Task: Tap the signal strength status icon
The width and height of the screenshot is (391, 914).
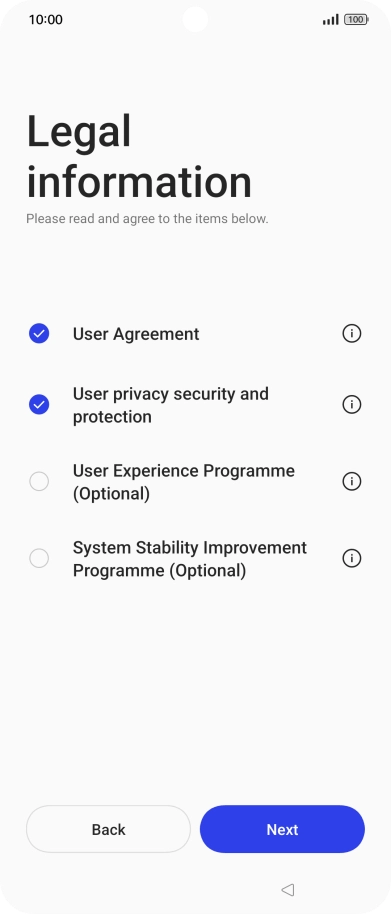Action: tap(330, 20)
